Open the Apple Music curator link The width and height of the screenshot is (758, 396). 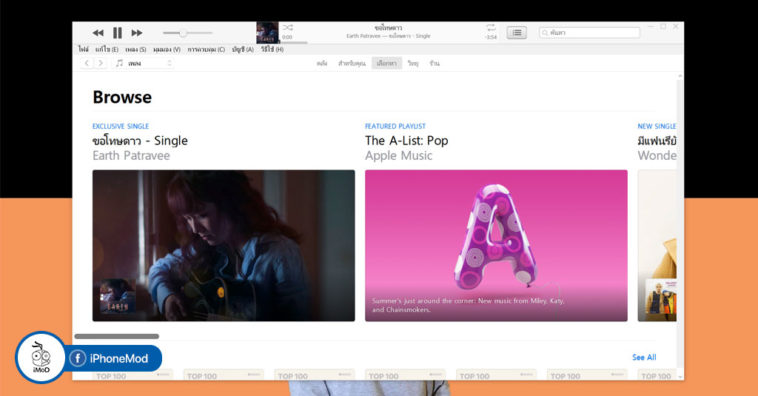[398, 156]
